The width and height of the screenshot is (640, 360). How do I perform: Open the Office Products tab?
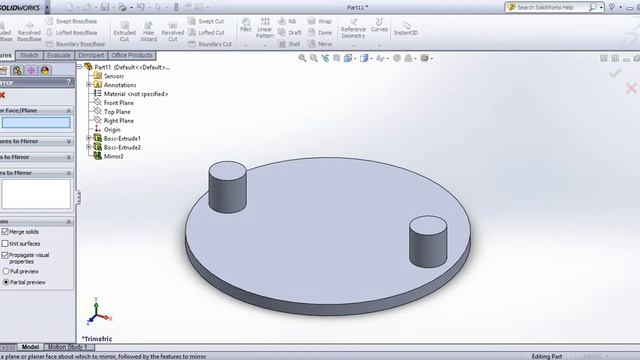pyautogui.click(x=131, y=55)
